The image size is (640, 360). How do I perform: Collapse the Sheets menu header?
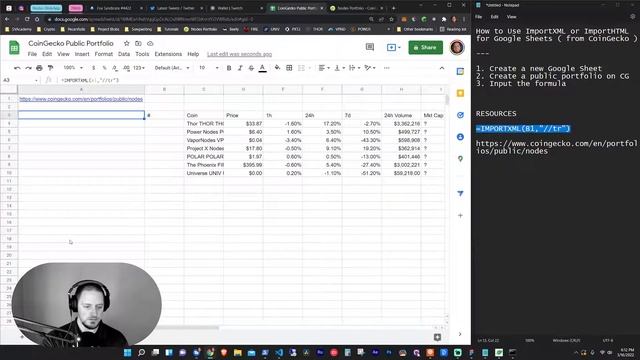coord(442,68)
